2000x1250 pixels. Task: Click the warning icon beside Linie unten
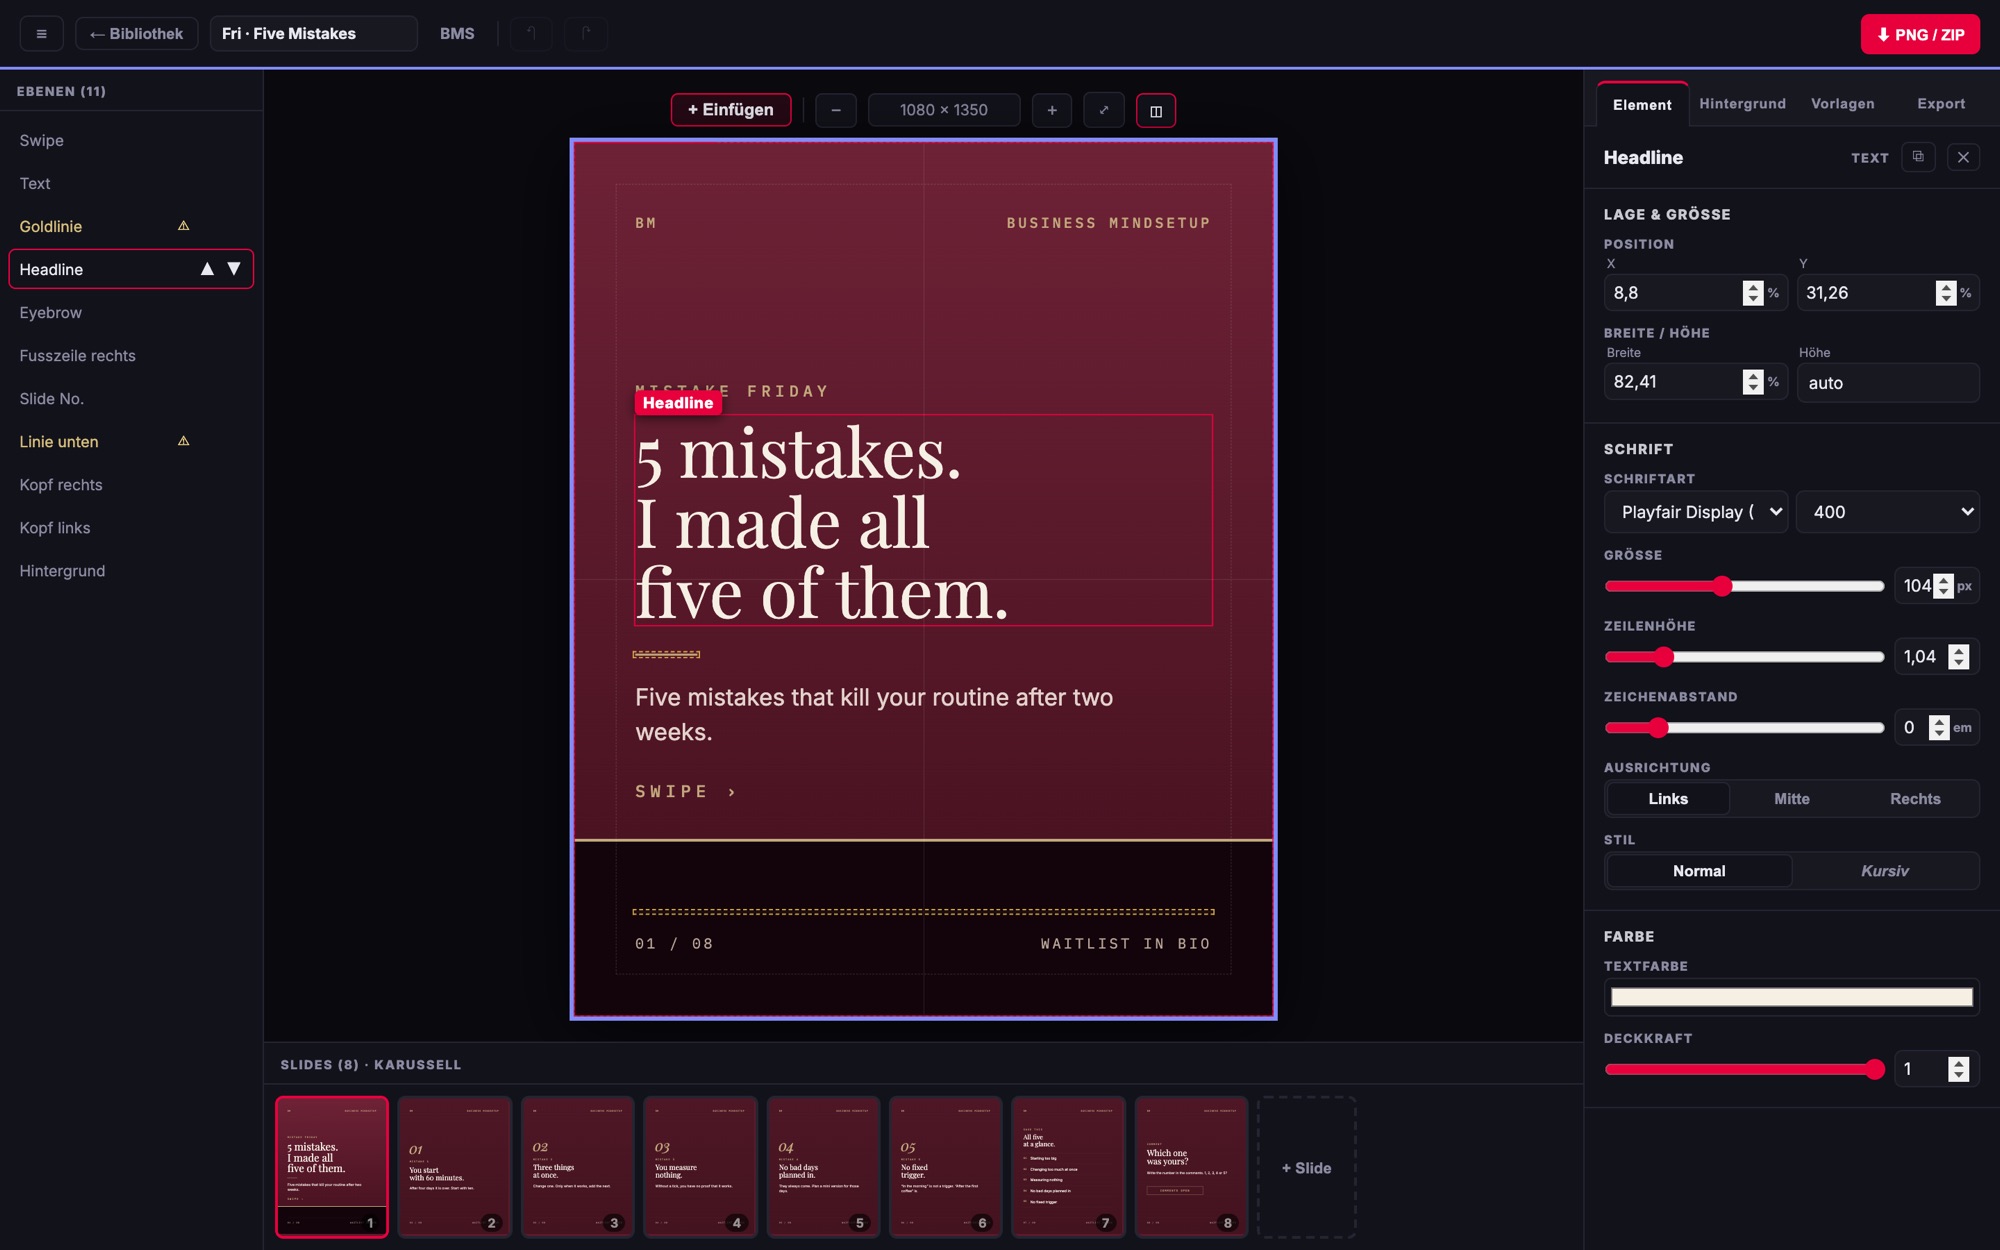pos(183,441)
